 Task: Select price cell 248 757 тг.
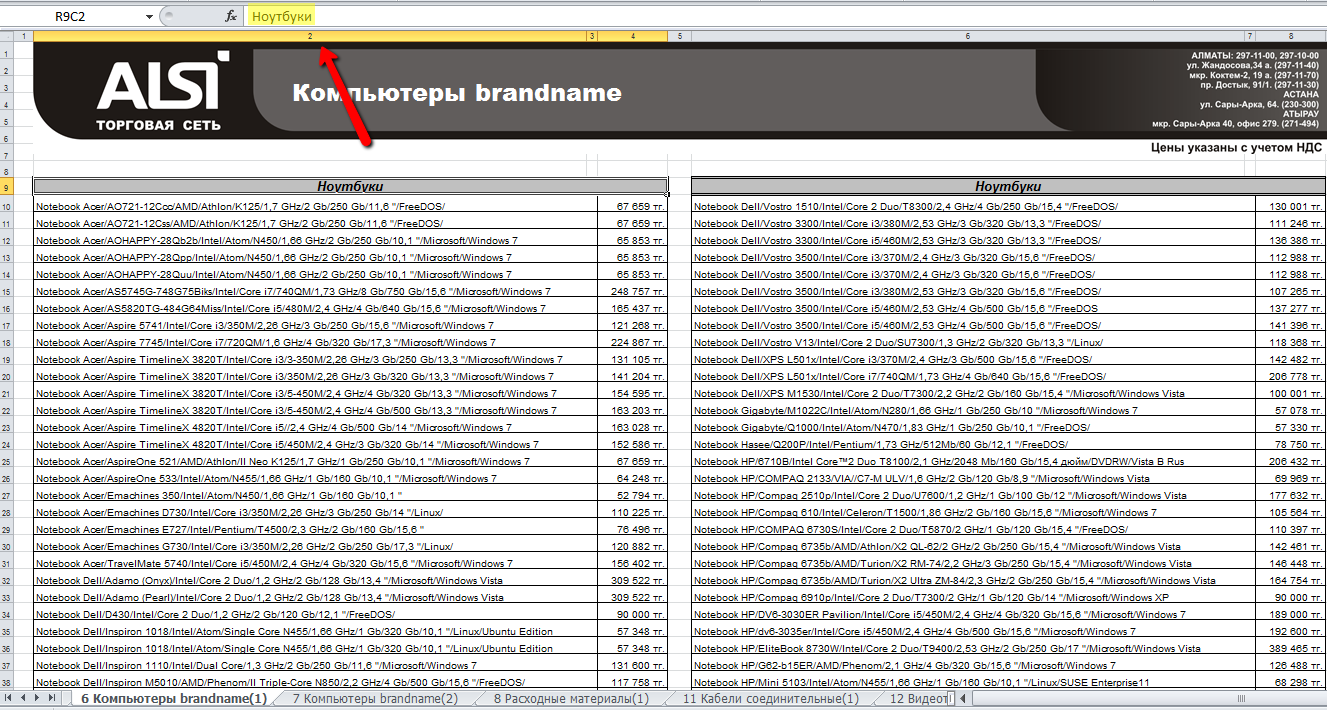(x=632, y=291)
